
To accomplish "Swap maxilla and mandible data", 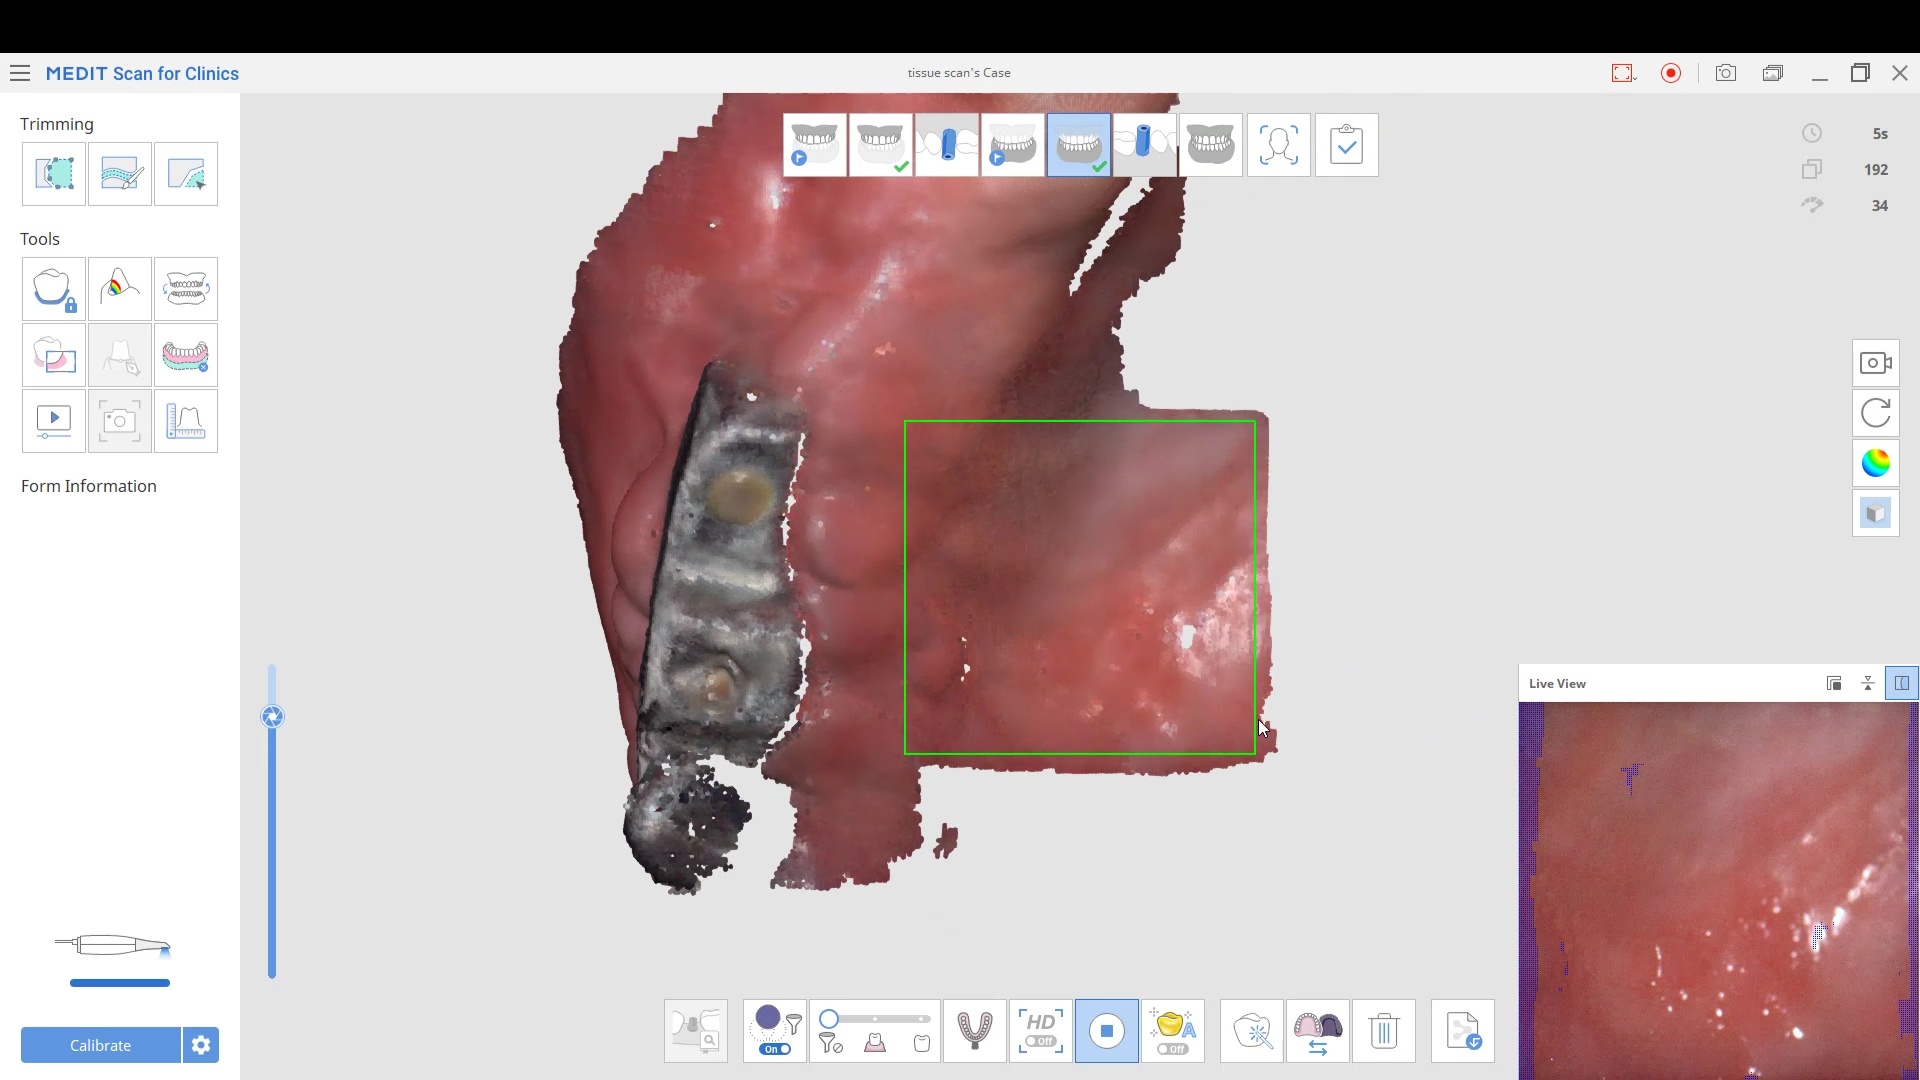I will click(x=1318, y=1031).
